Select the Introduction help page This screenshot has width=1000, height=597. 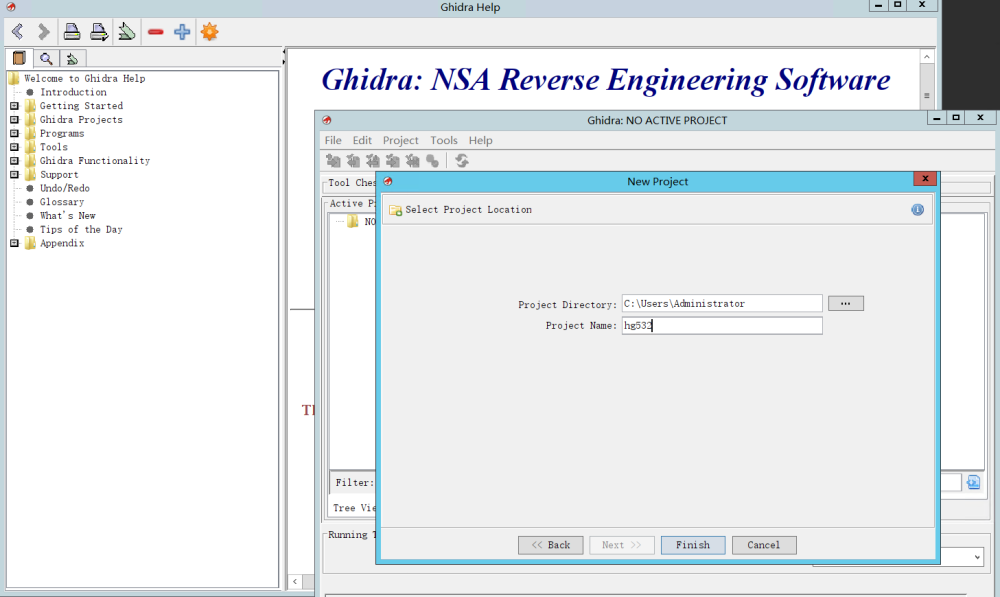tap(73, 92)
